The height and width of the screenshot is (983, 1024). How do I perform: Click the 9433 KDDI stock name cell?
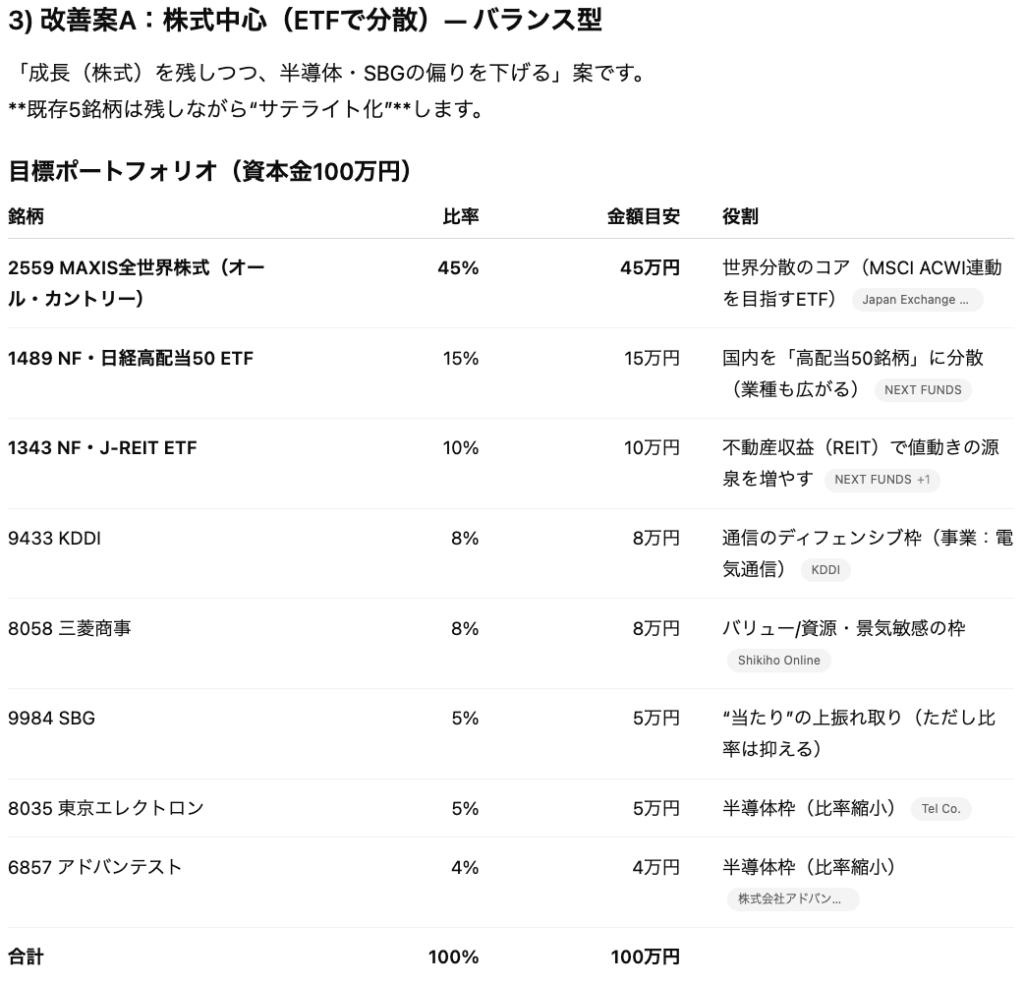(x=54, y=538)
